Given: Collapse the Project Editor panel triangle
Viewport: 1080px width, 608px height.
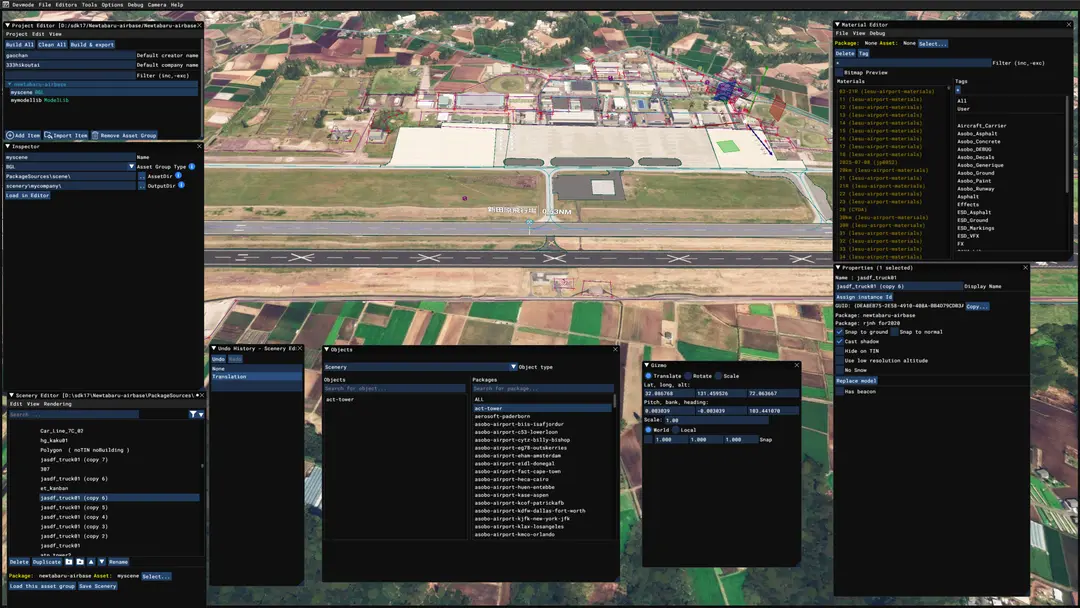Looking at the screenshot, I should pyautogui.click(x=8, y=25).
